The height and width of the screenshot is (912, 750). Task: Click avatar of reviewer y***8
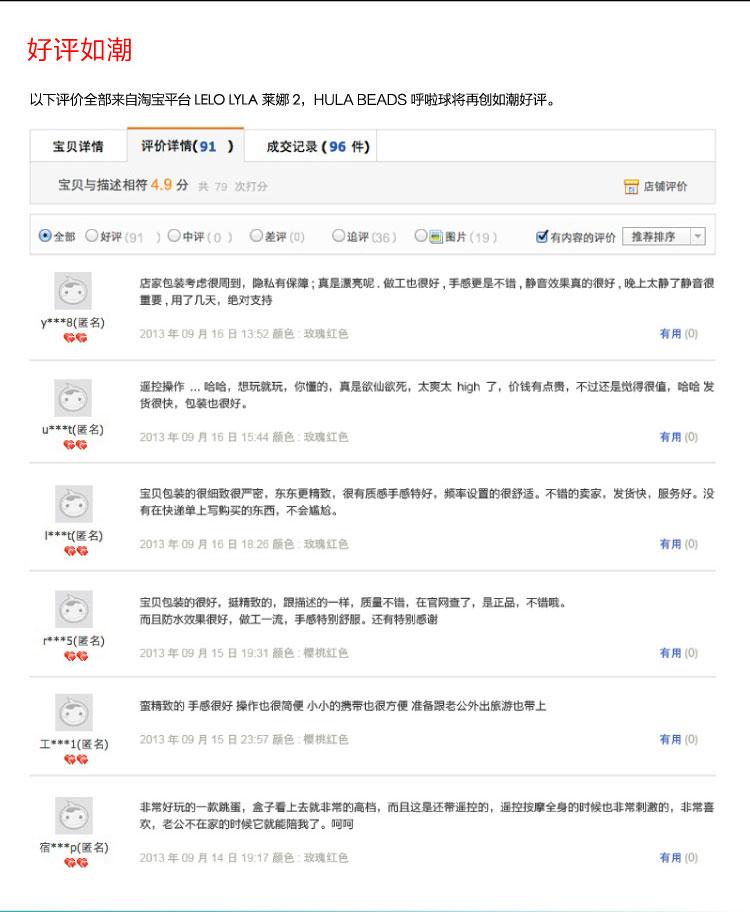pos(73,292)
